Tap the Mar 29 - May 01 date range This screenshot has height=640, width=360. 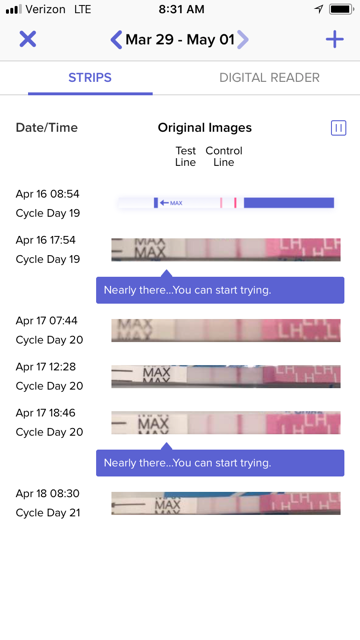[180, 40]
